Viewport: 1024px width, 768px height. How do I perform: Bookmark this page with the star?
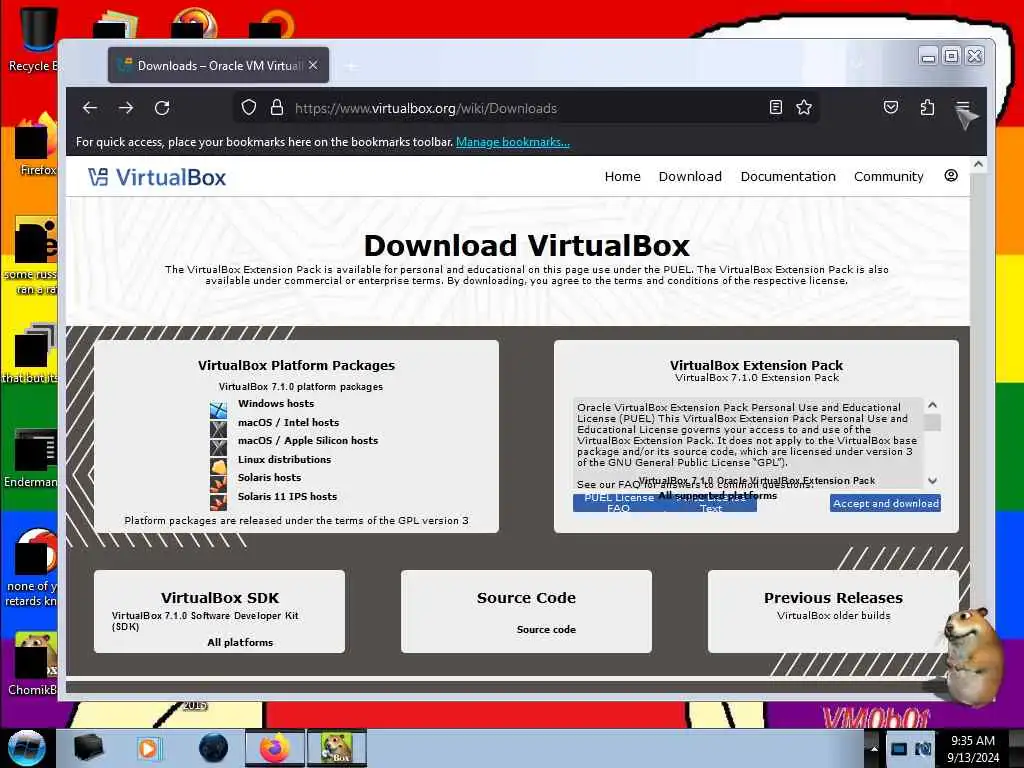coord(804,108)
